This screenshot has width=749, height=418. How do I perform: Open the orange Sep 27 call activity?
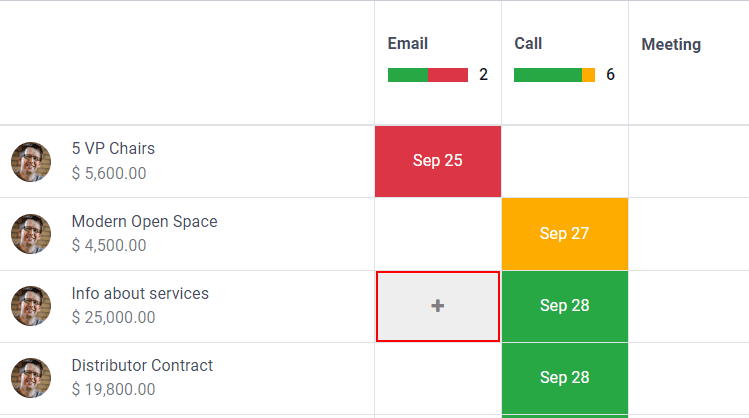tap(565, 234)
